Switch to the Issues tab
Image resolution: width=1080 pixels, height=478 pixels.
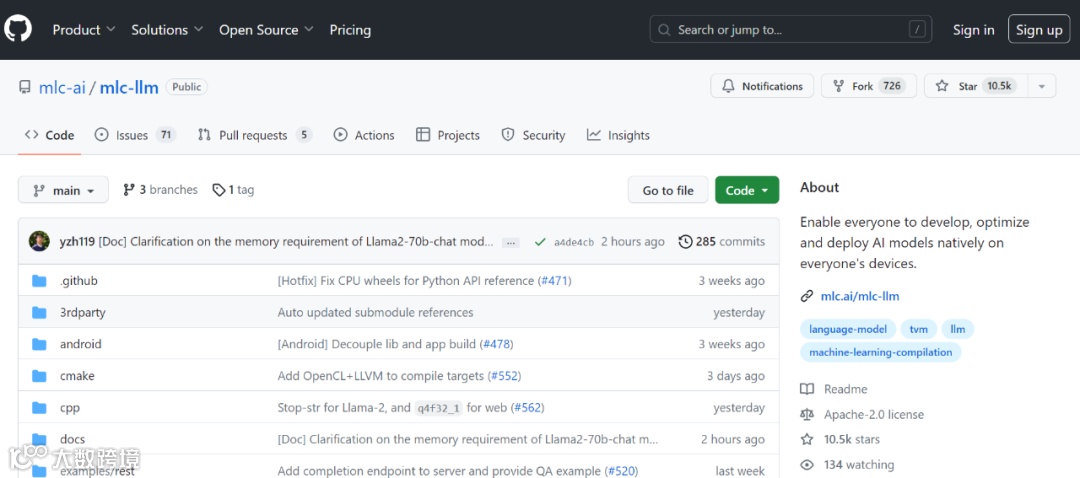coord(135,135)
